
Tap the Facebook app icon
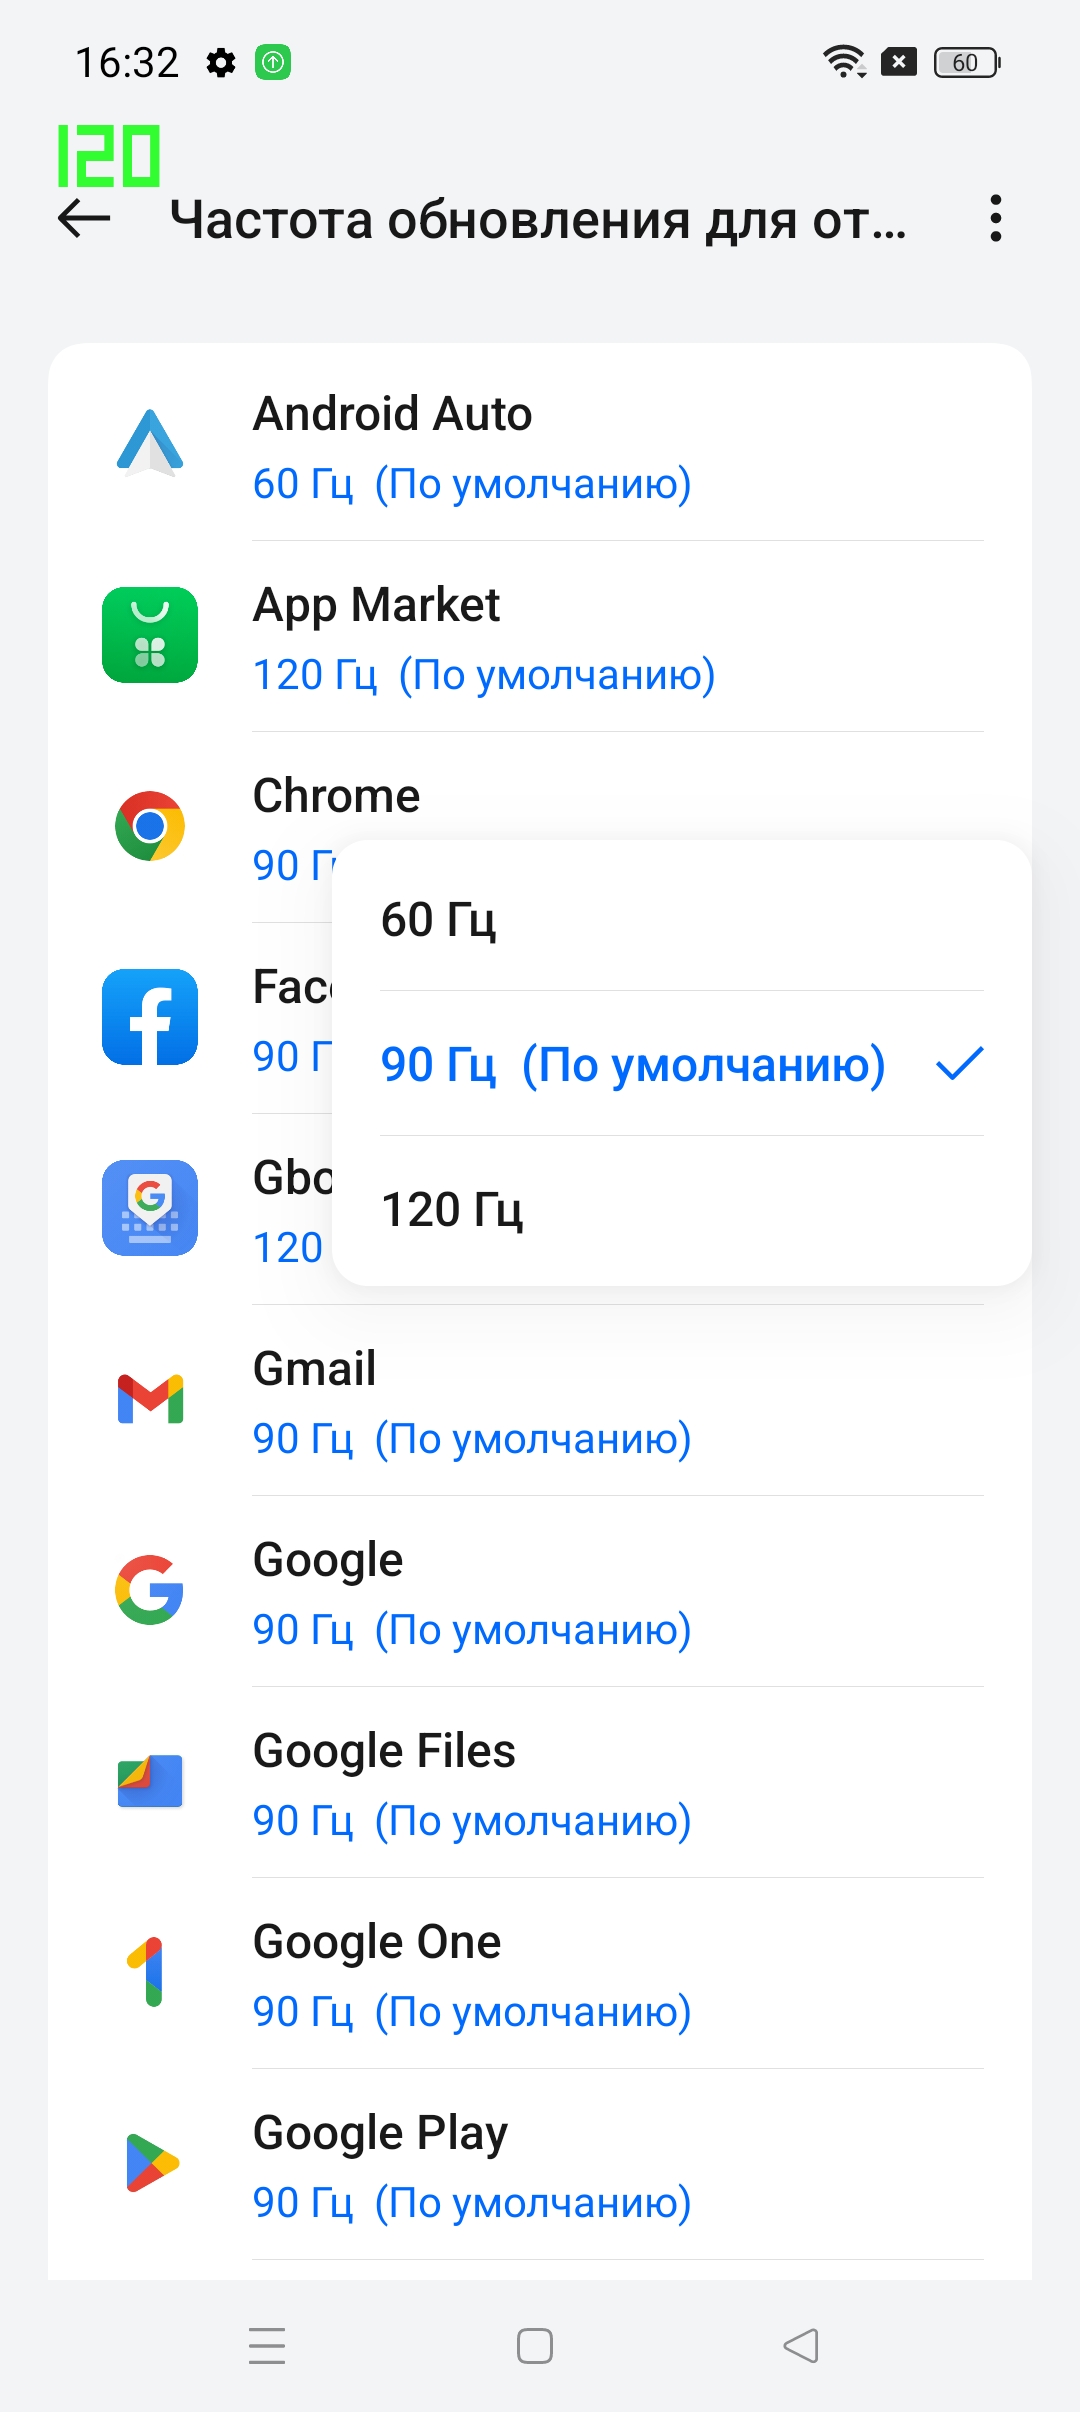click(x=150, y=1017)
